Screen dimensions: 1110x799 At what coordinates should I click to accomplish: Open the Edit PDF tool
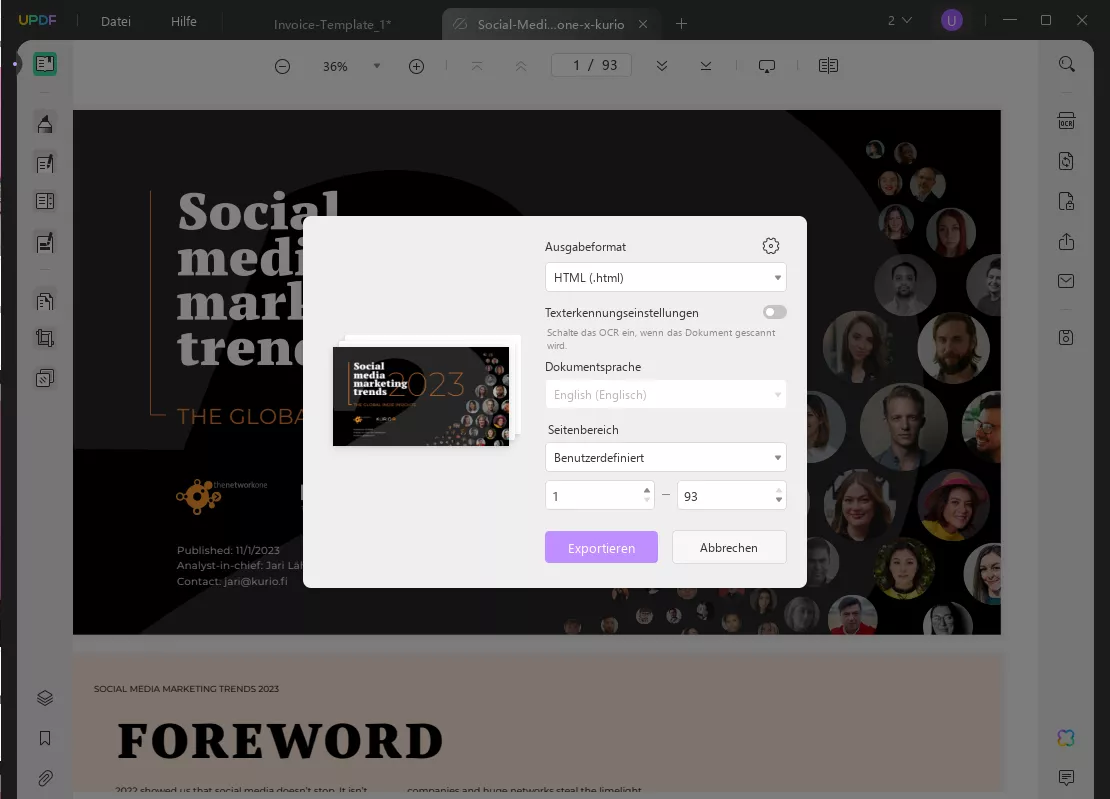pos(45,164)
